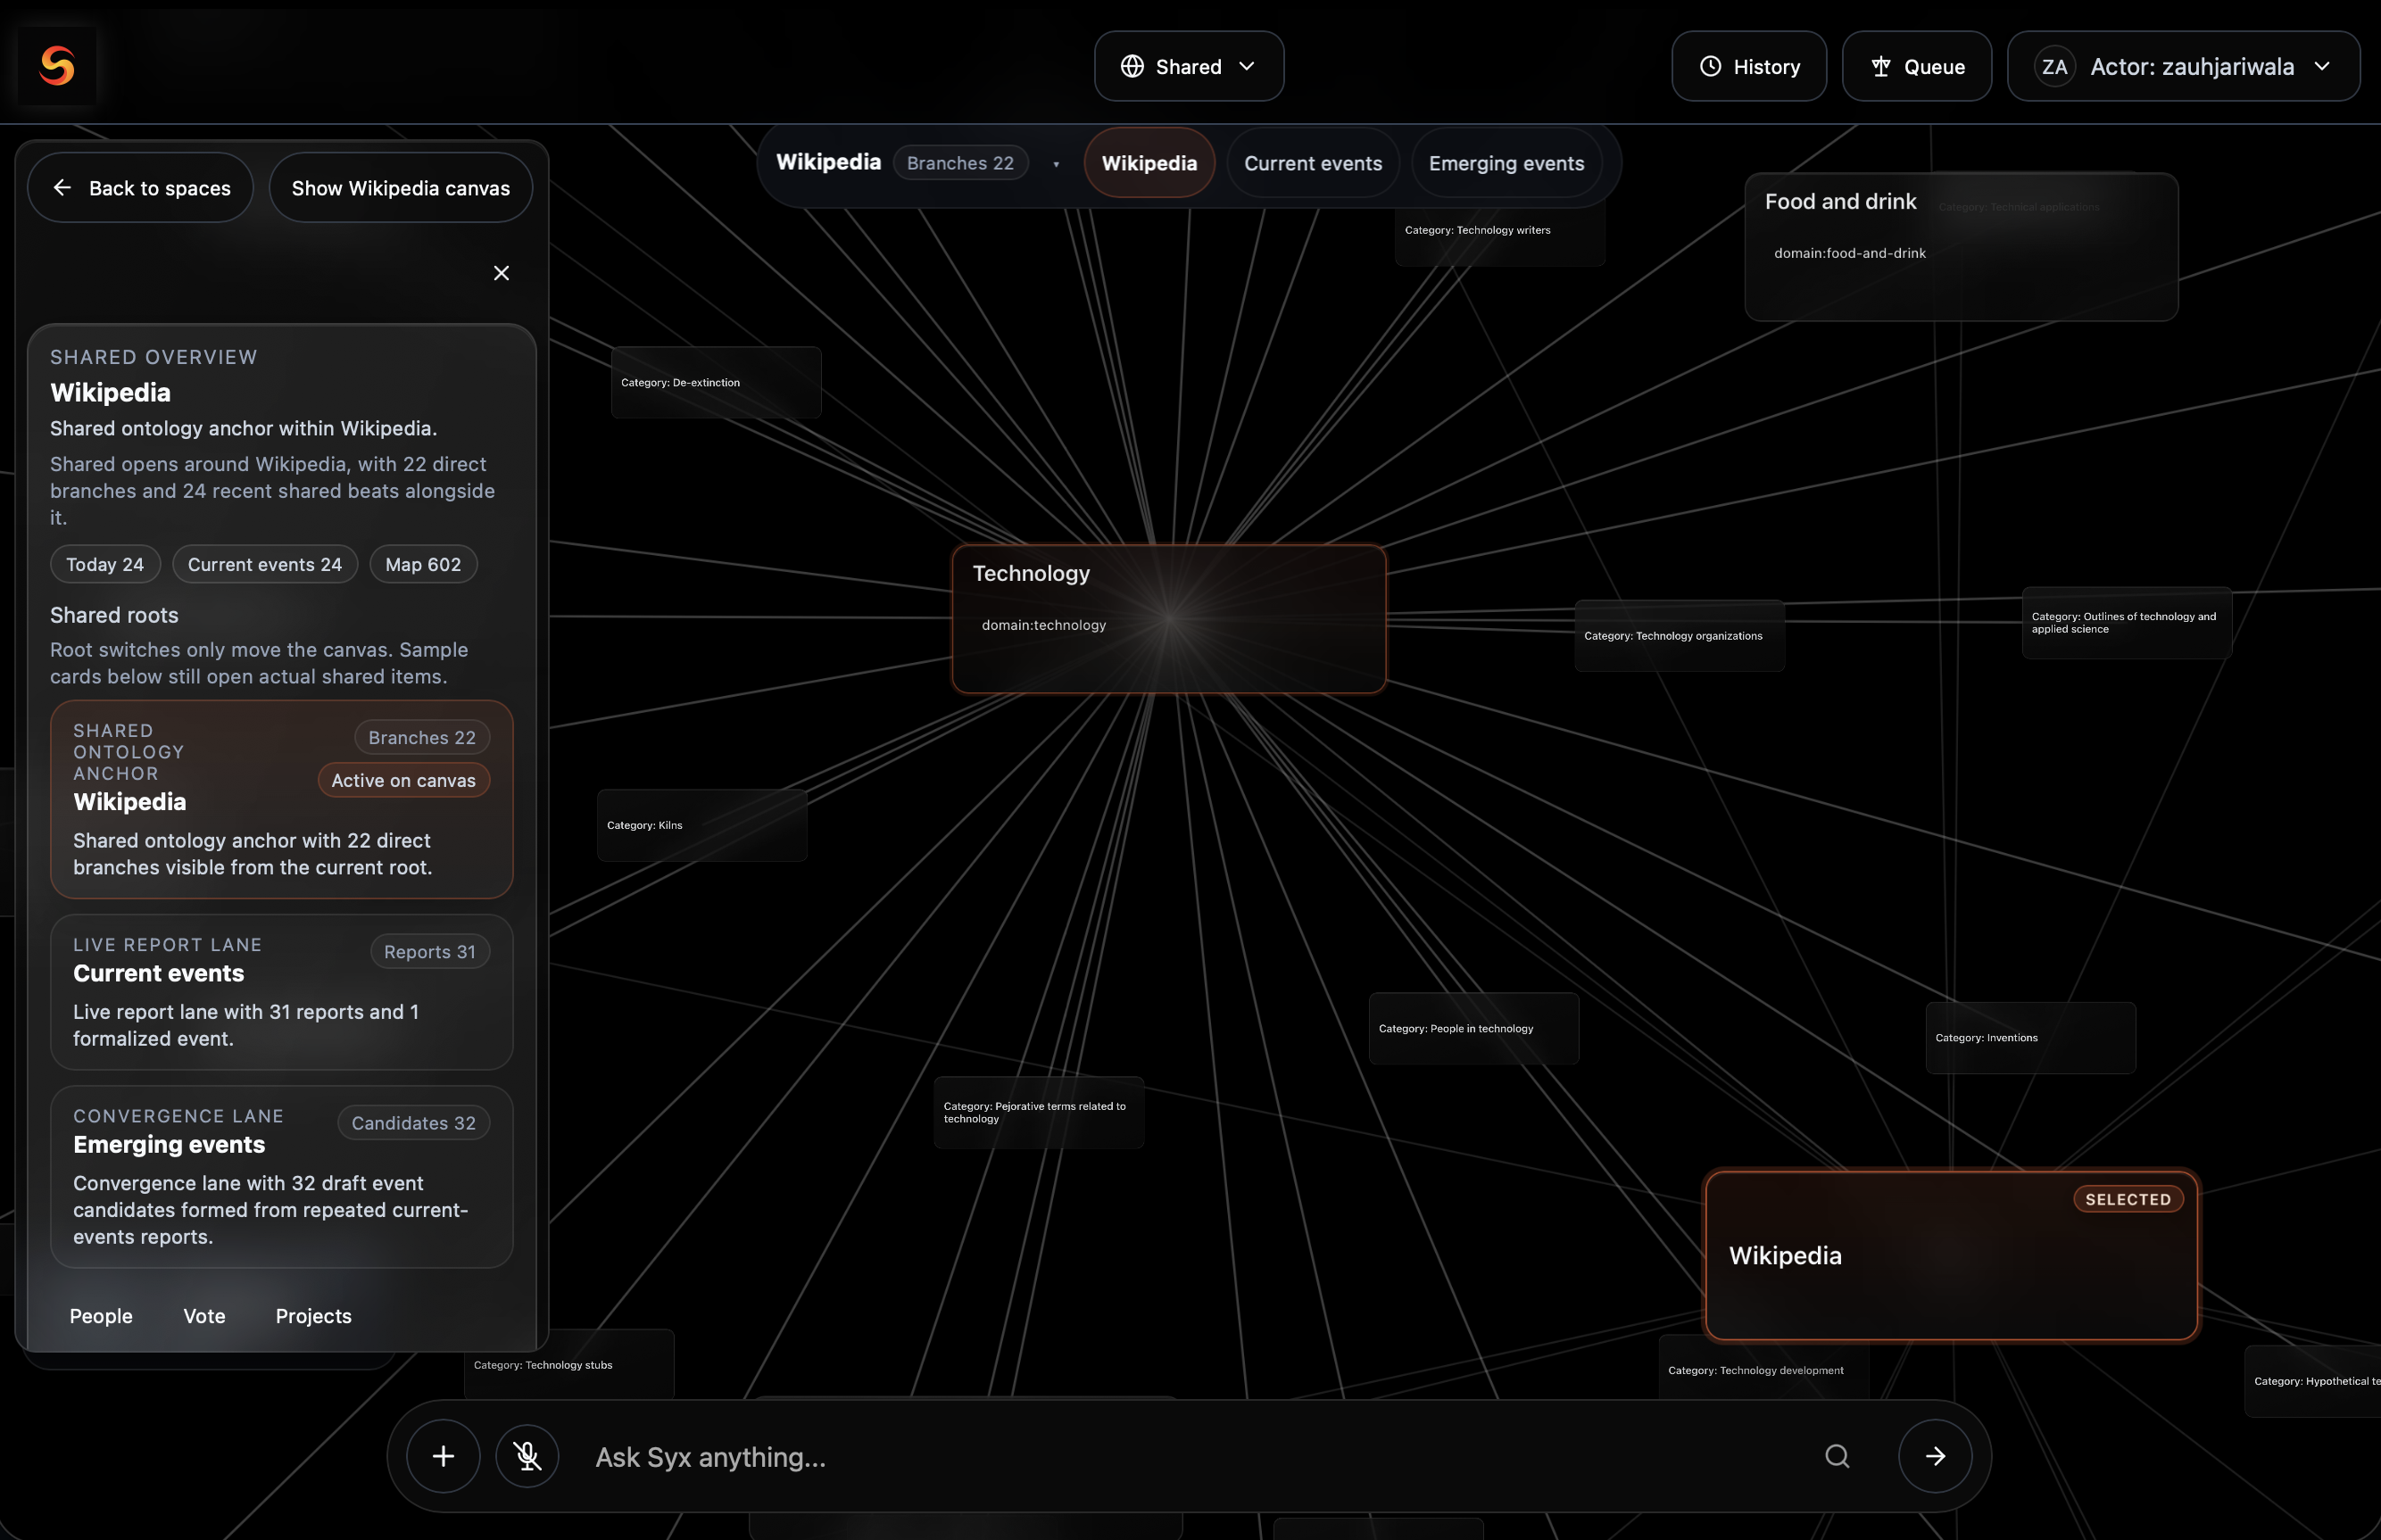Toggle the muted microphone icon
The width and height of the screenshot is (2381, 1540).
pyautogui.click(x=527, y=1456)
